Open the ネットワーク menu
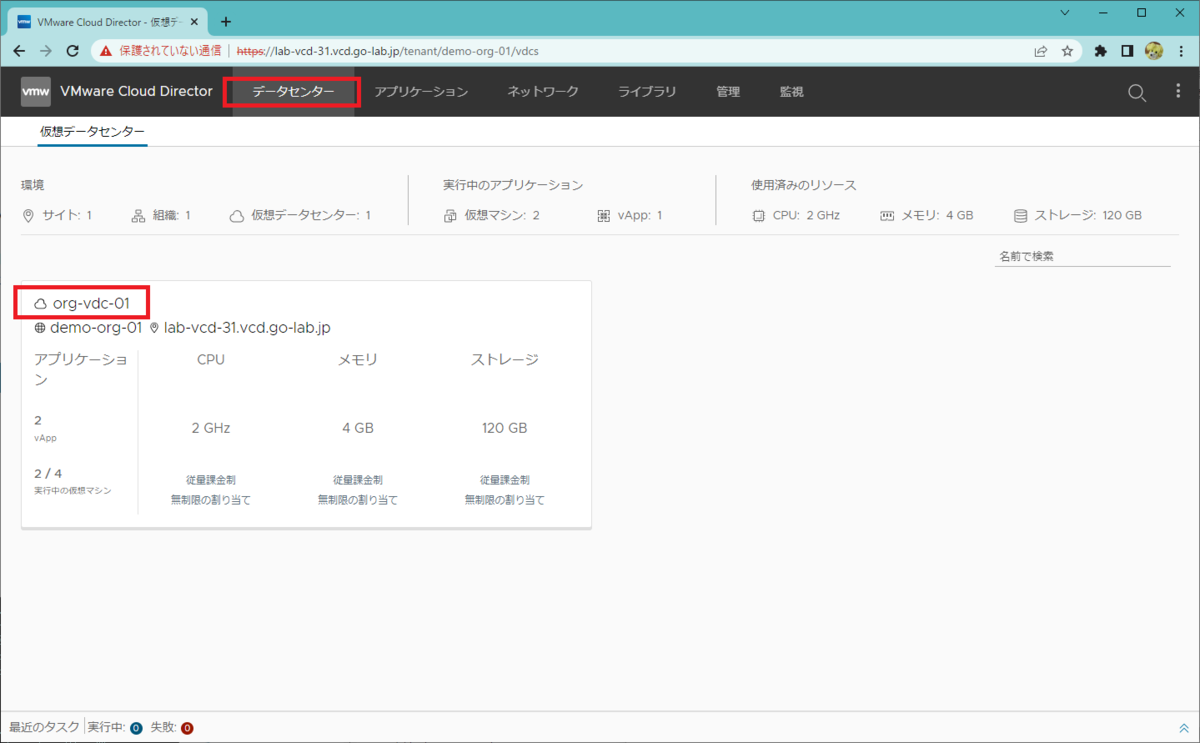This screenshot has width=1200, height=743. pos(543,92)
